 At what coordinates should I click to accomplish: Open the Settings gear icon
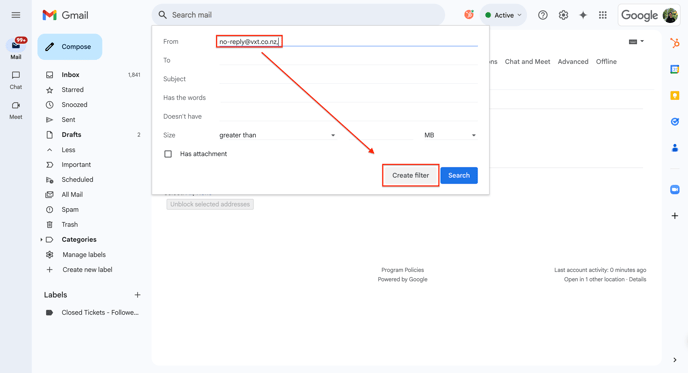tap(563, 15)
